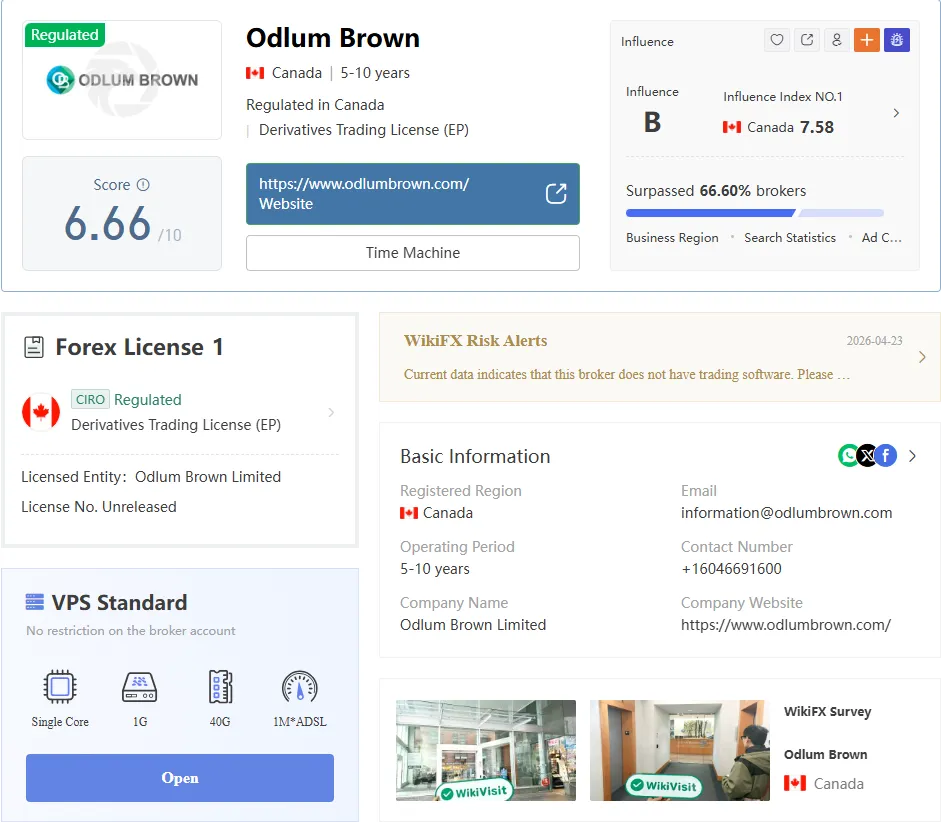Viewport: 941px width, 822px height.
Task: Expand Basic Information chevron
Action: pos(912,456)
